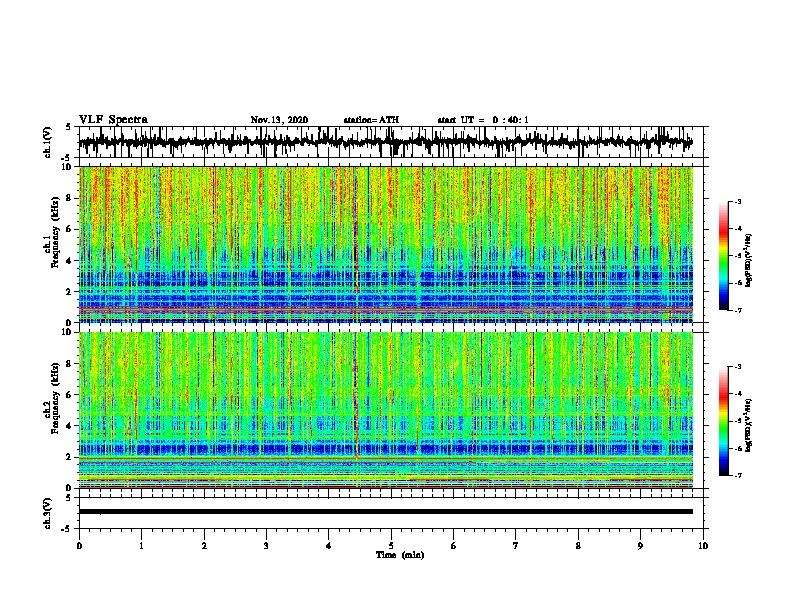The image size is (792, 612).
Task: Click the ch.1 "Frequency (kHz)" axis label
Action: click(55, 232)
